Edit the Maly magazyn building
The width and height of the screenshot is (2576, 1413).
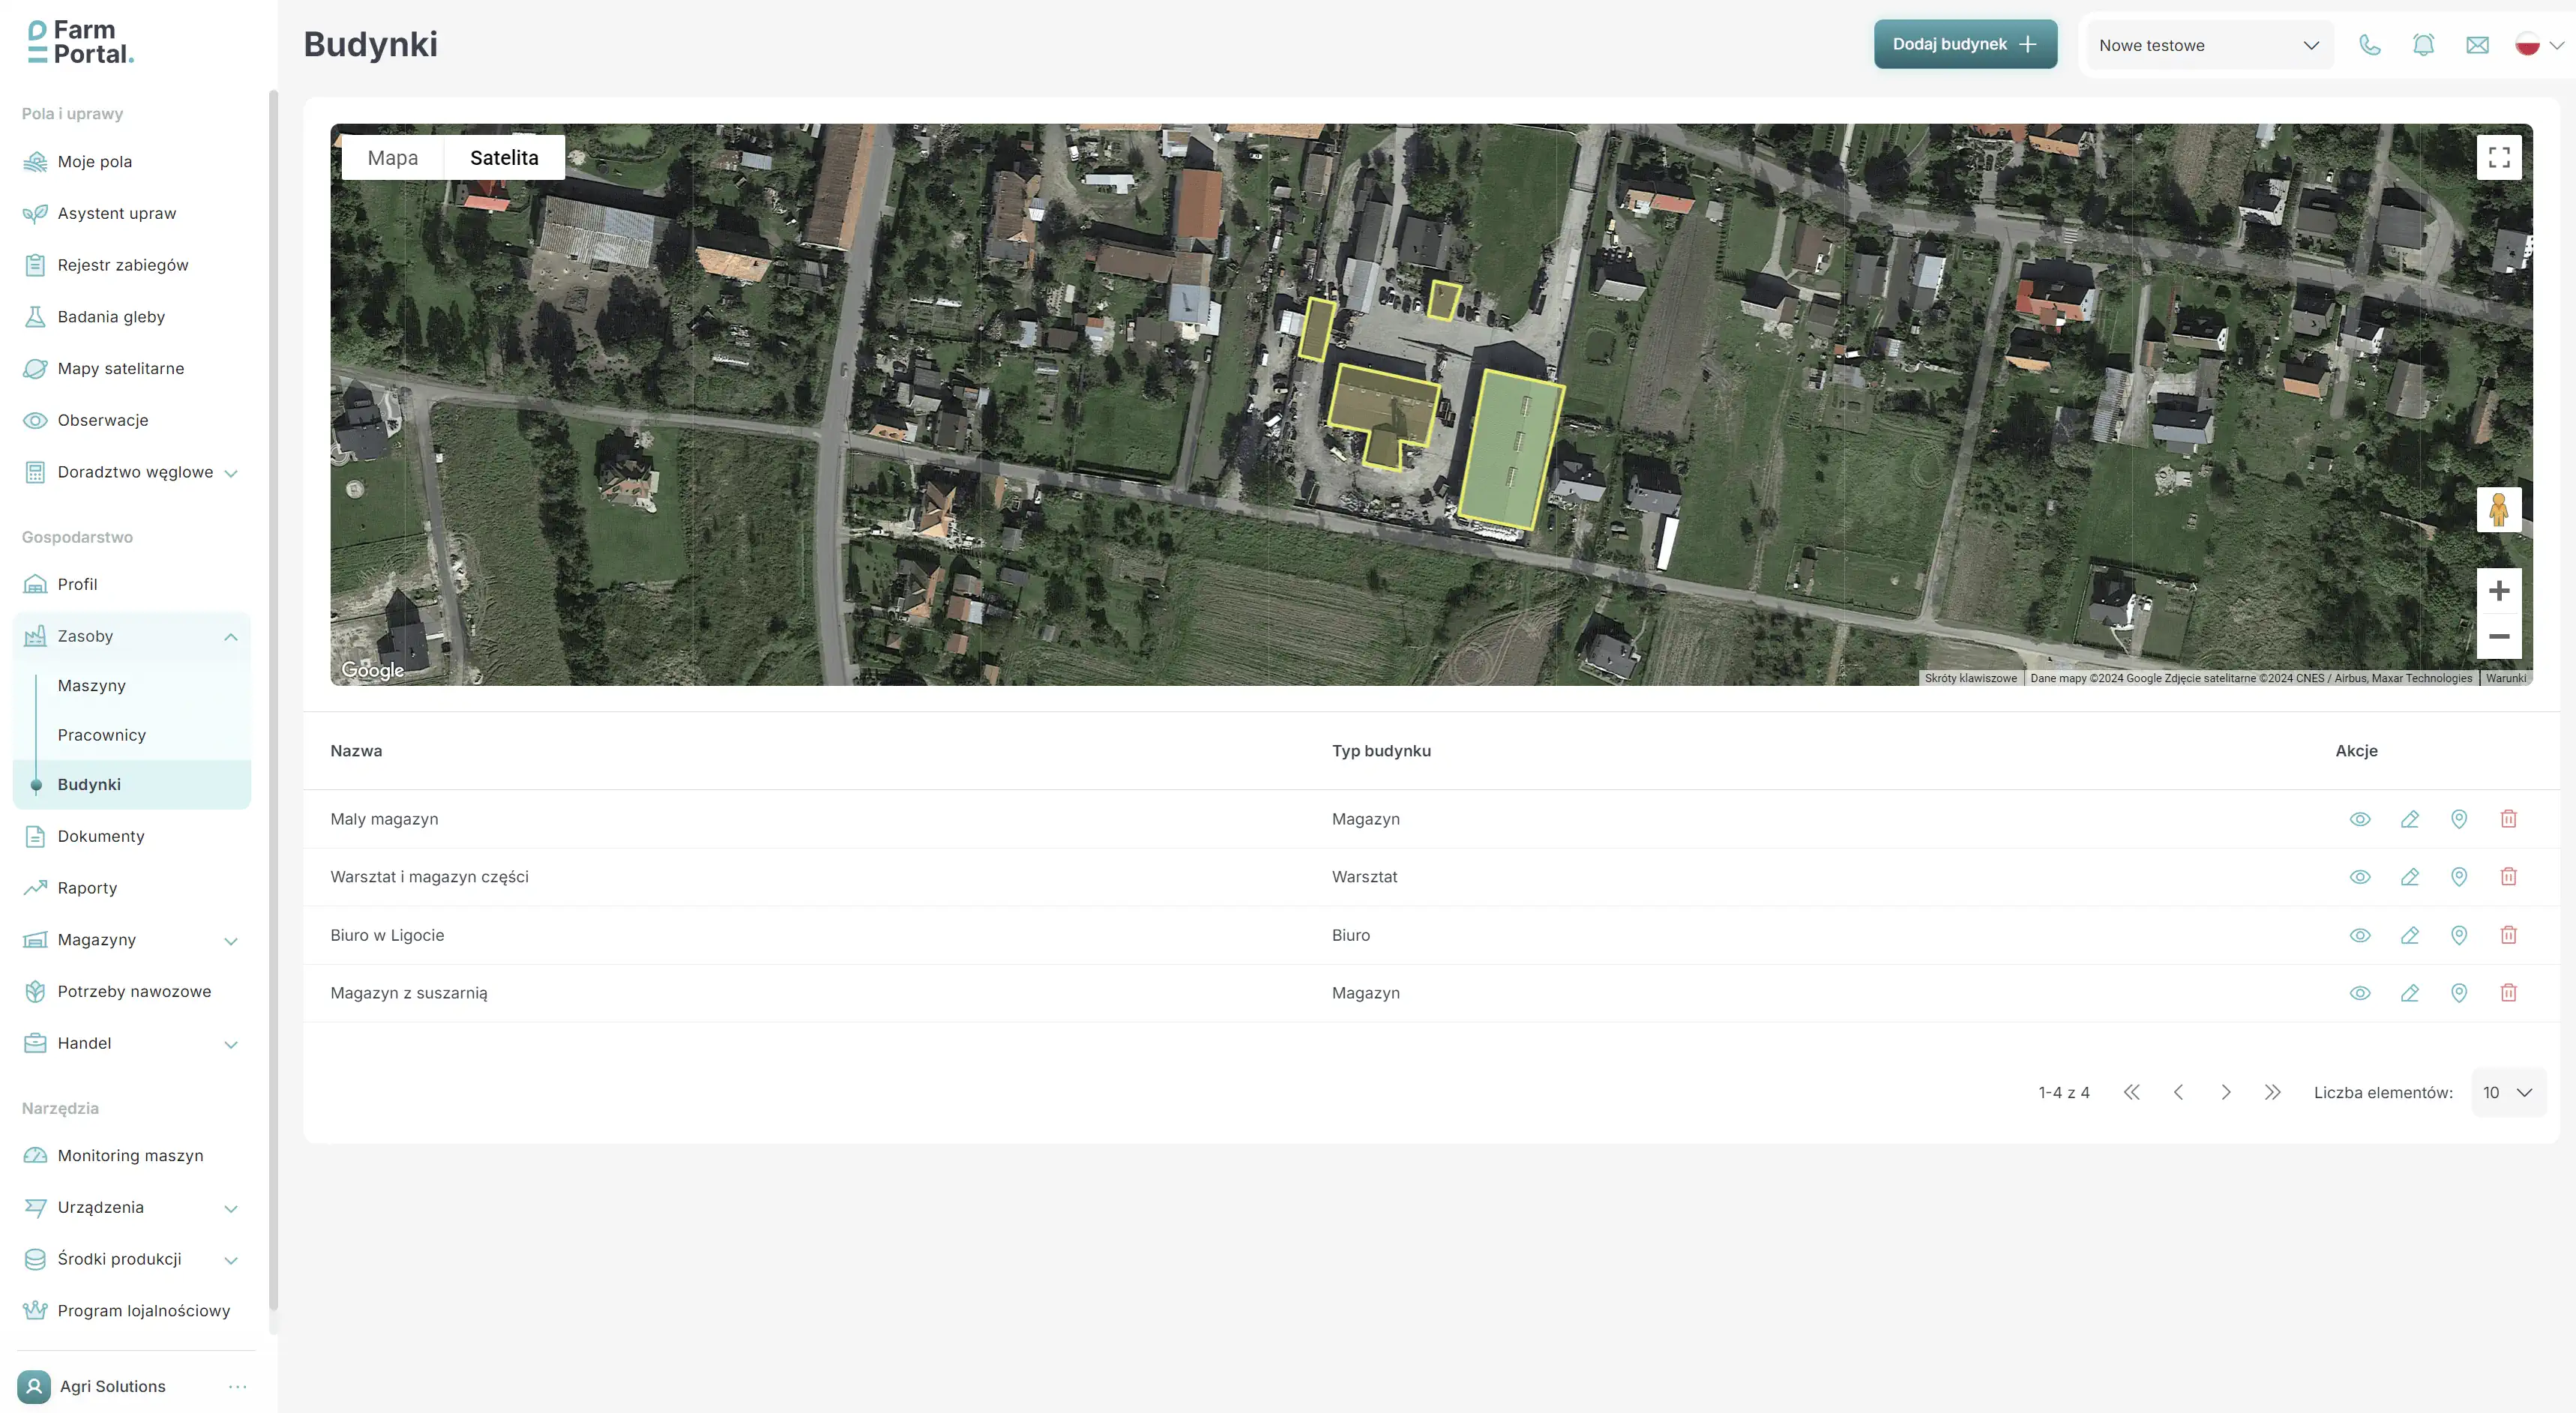(x=2409, y=819)
